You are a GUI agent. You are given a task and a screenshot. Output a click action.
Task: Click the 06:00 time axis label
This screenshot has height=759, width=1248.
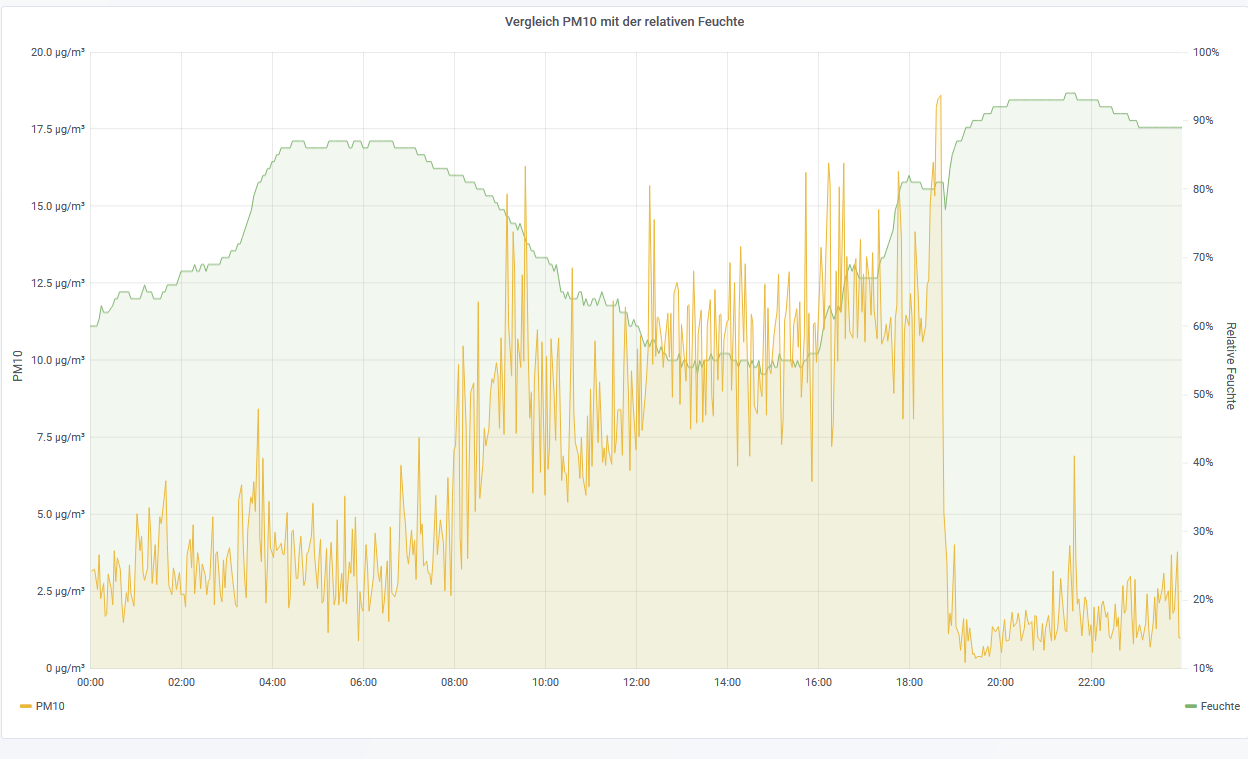click(x=363, y=682)
